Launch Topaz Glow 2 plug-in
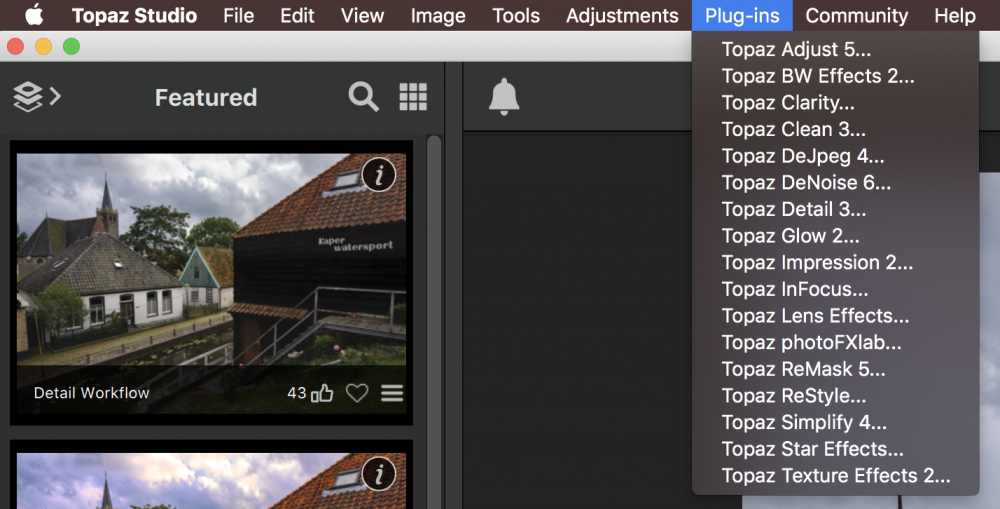 pos(835,236)
